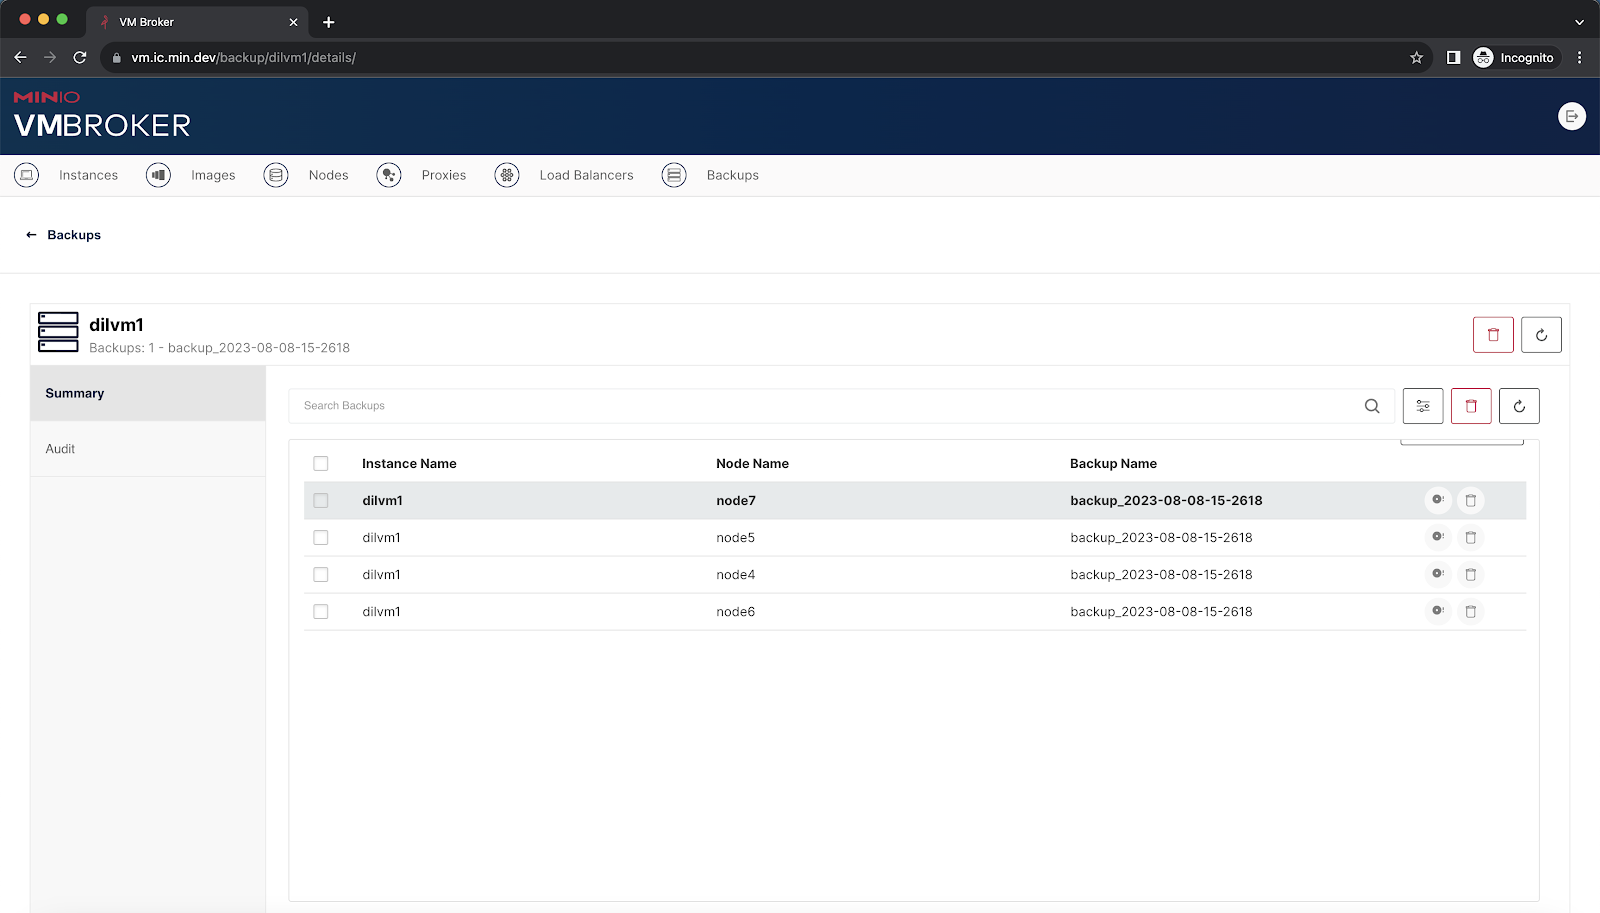Toggle the select-all checkbox in table header
Viewport: 1600px width, 913px height.
click(x=321, y=464)
